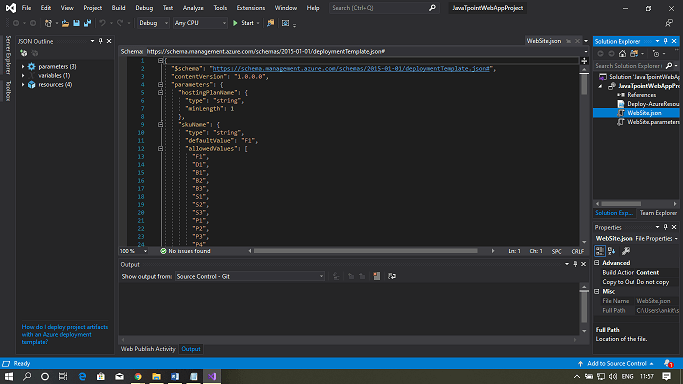The height and width of the screenshot is (384, 683).
Task: Open the Analyze menu
Action: coord(193,8)
